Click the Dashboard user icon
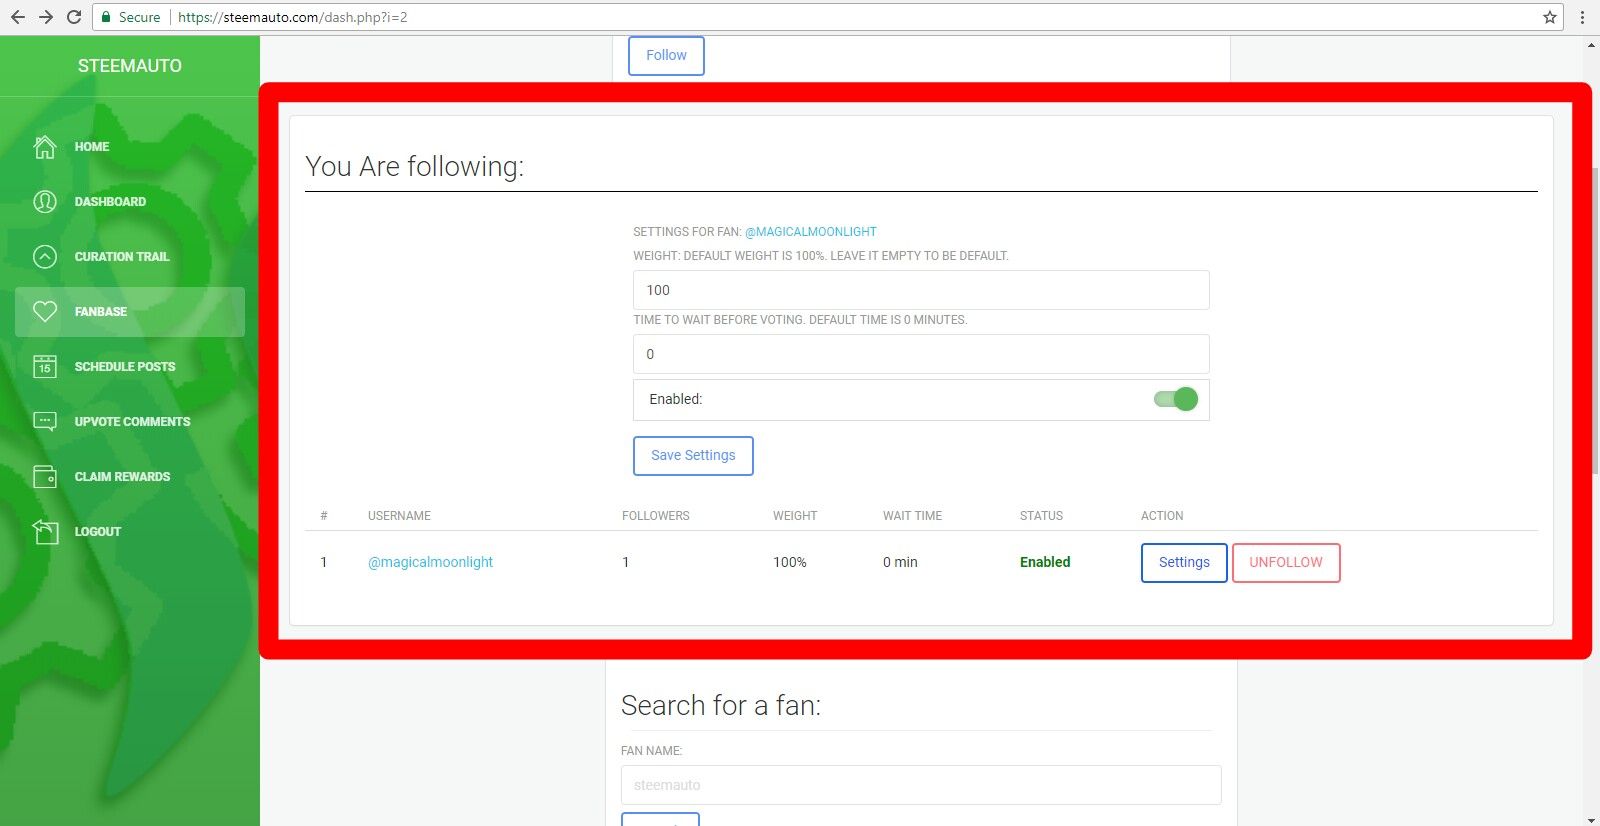The width and height of the screenshot is (1600, 826). pyautogui.click(x=45, y=202)
